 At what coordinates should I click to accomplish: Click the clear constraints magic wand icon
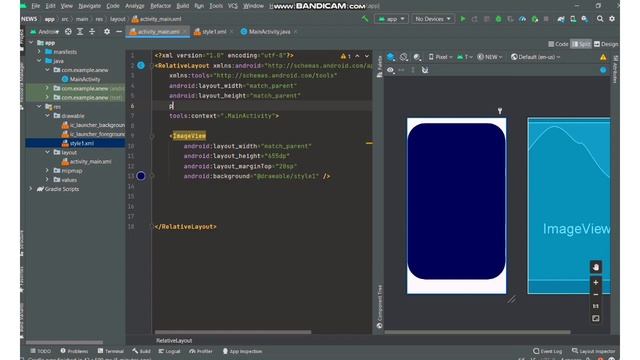point(425,70)
